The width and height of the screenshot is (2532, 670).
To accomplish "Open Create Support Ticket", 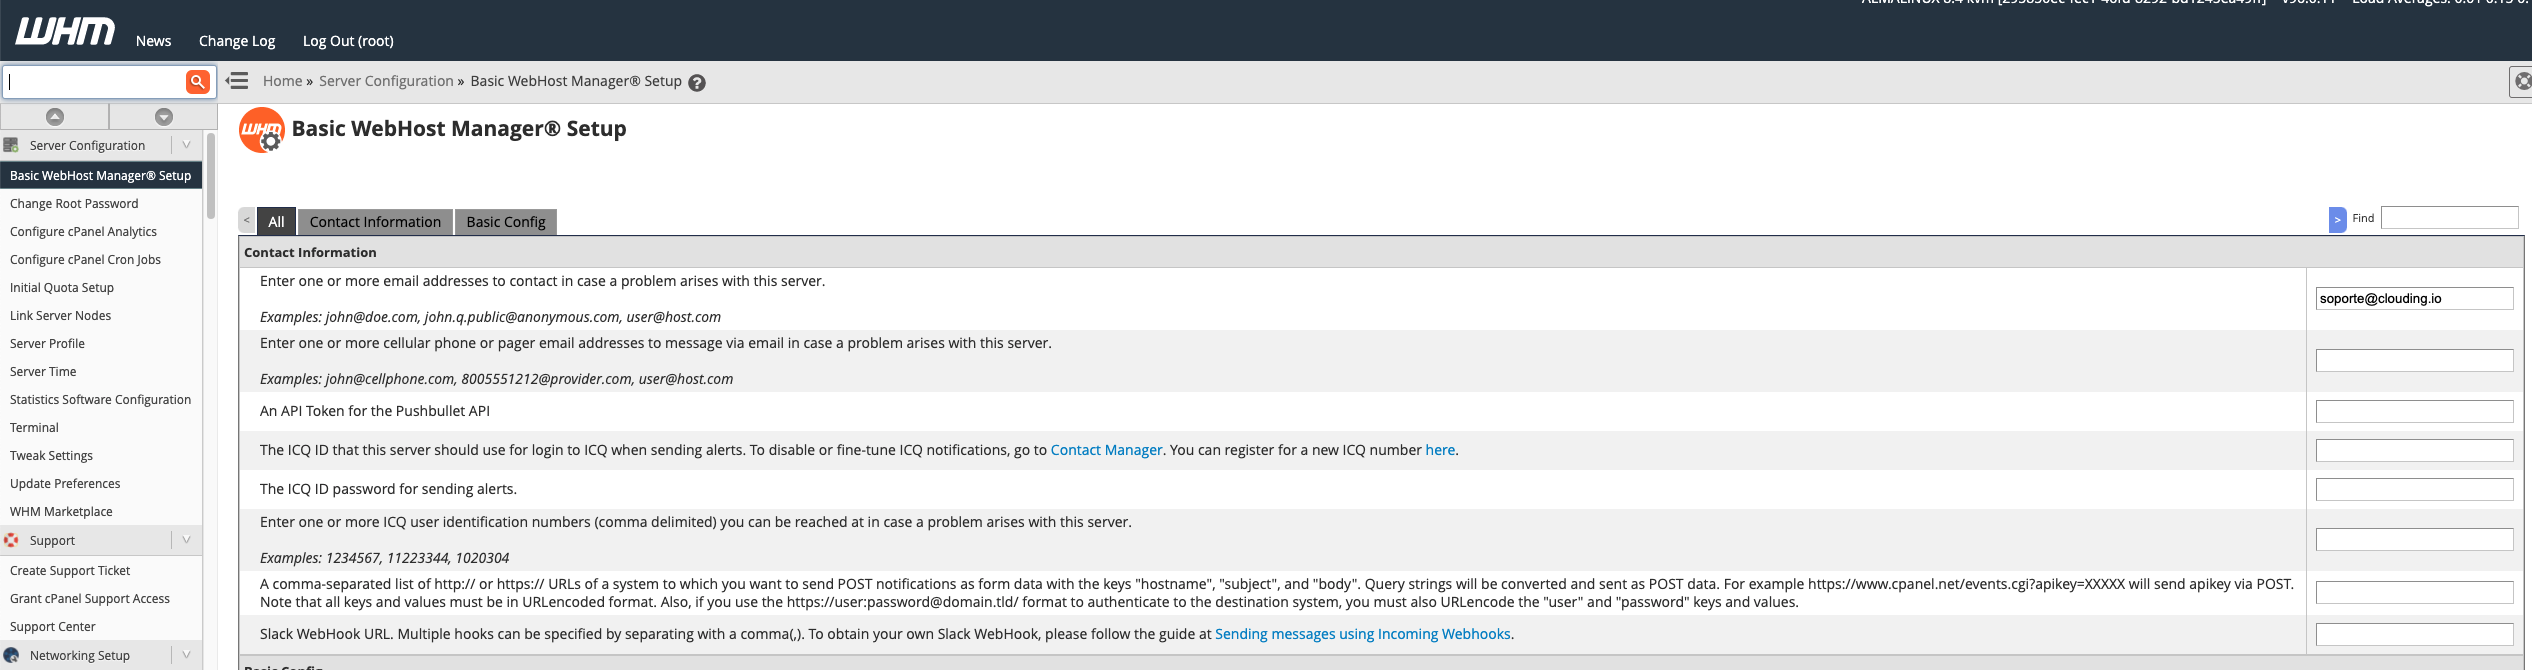I will click(x=70, y=570).
